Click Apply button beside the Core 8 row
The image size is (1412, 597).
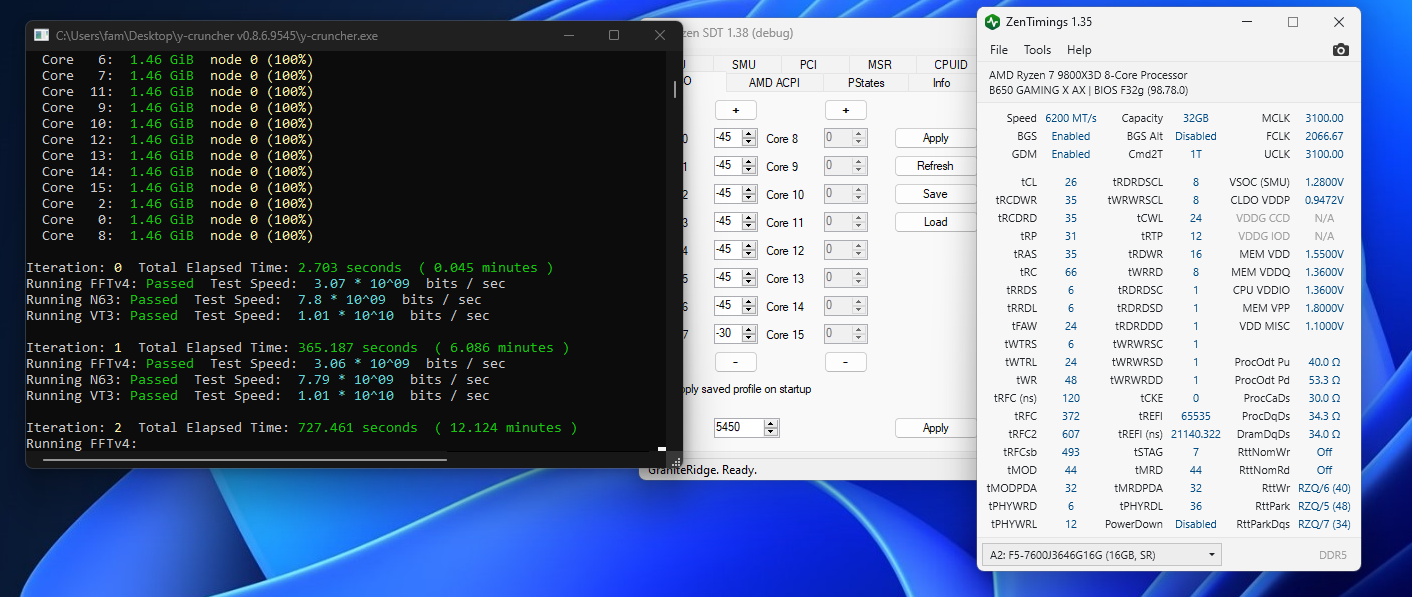(x=935, y=138)
